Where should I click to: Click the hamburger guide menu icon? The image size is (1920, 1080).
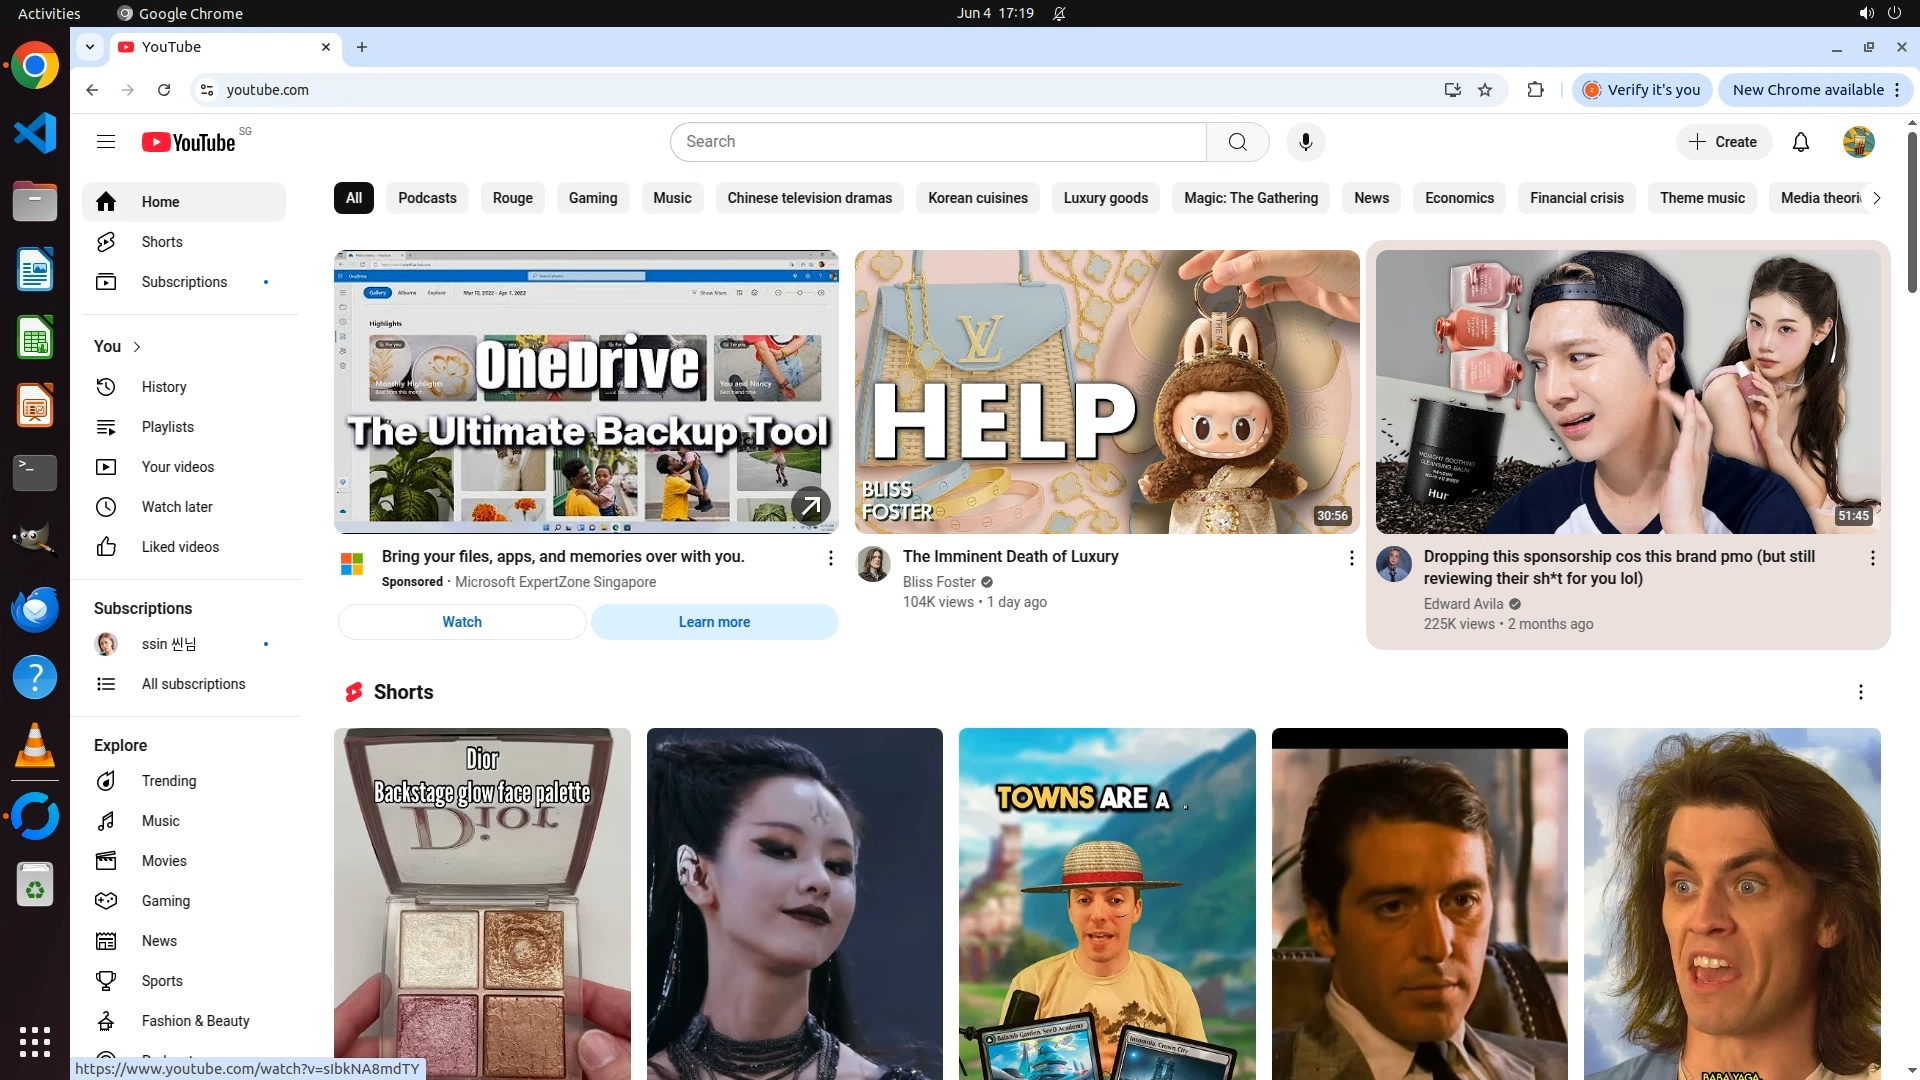coord(106,142)
